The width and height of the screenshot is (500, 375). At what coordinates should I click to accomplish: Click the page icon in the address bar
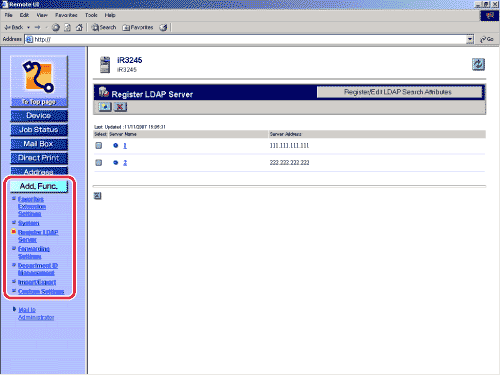[29, 39]
